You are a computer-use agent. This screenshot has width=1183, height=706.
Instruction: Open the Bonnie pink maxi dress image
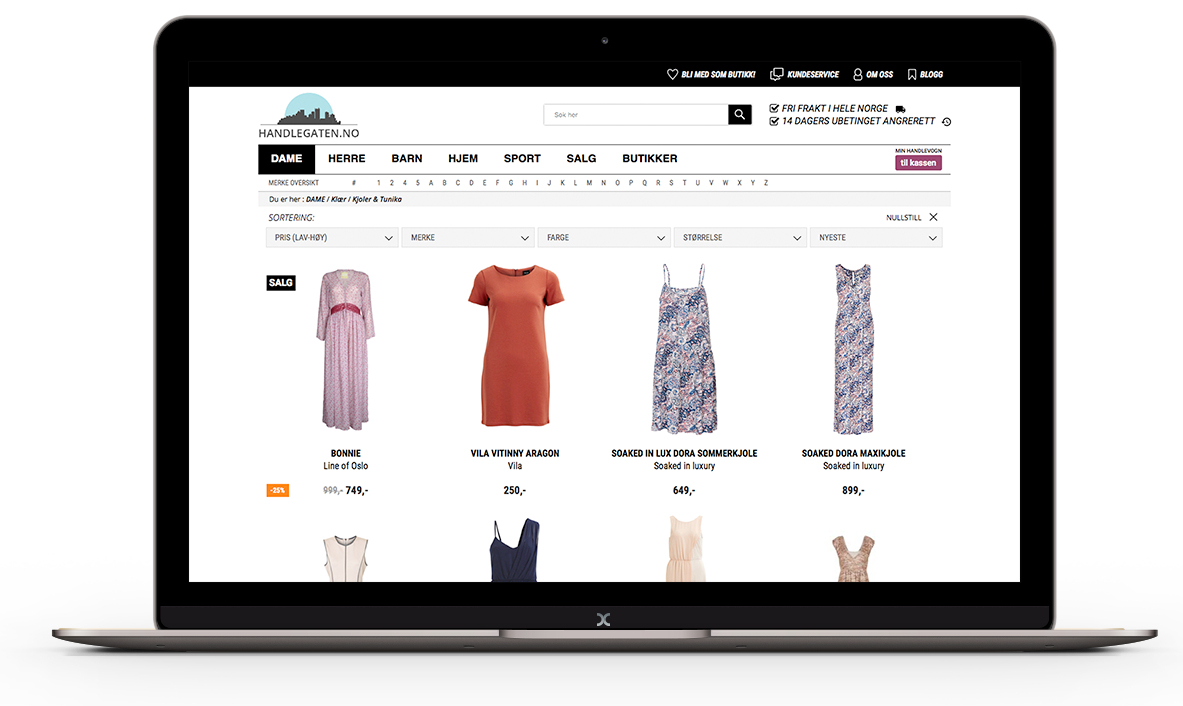pyautogui.click(x=346, y=350)
